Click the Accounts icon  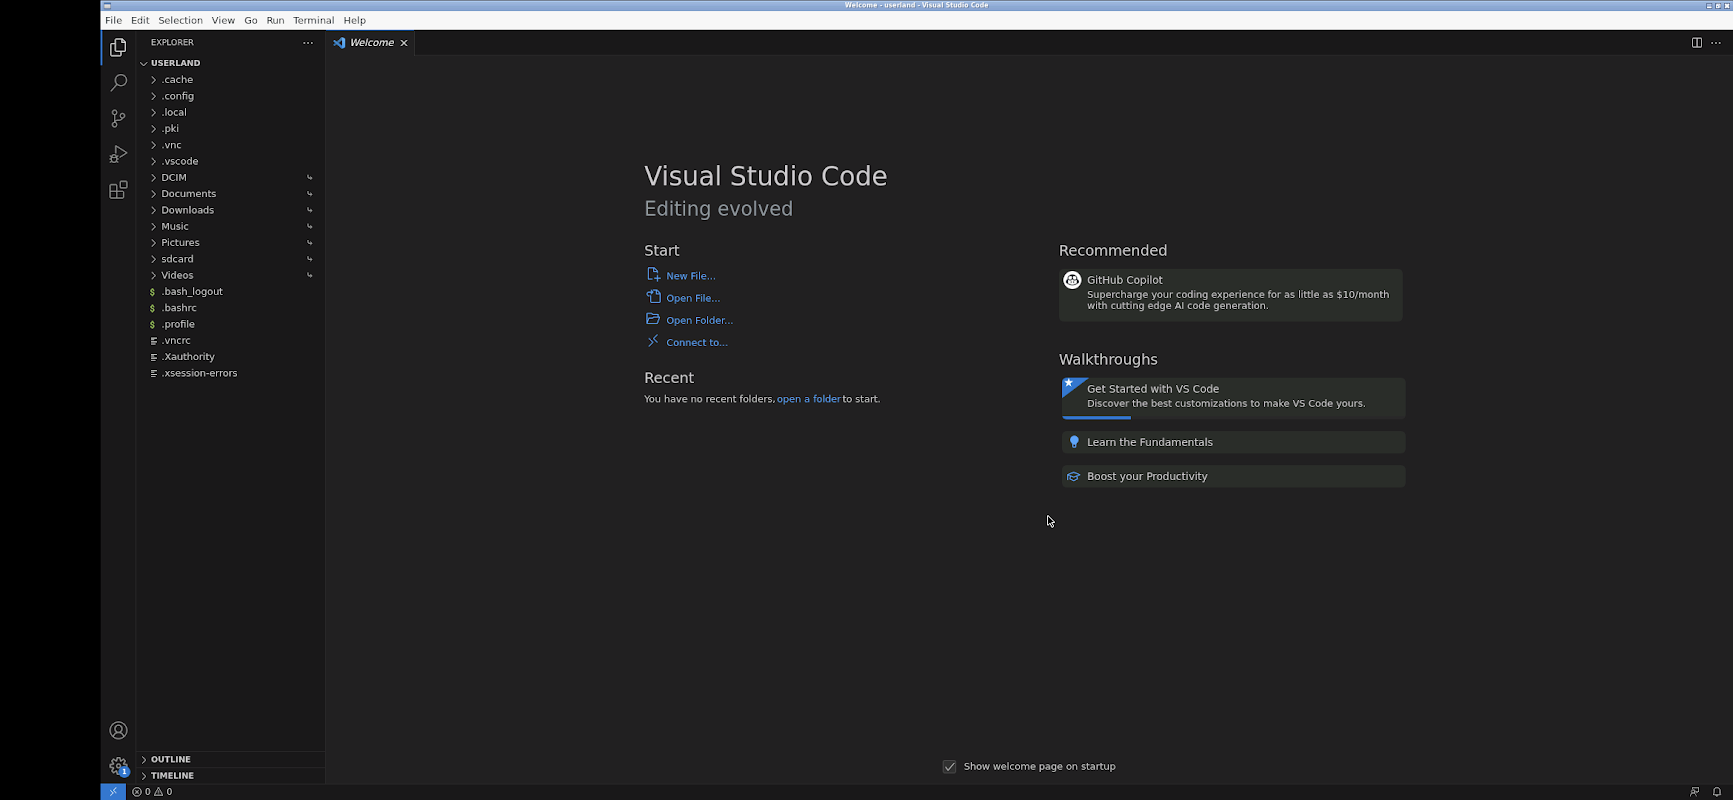[118, 731]
